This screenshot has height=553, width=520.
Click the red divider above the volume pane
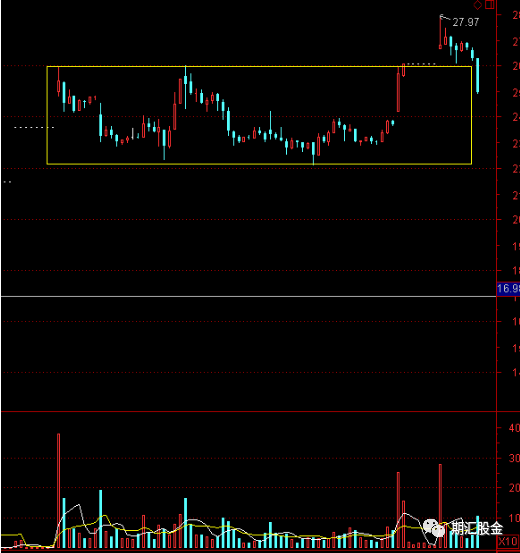(248, 411)
